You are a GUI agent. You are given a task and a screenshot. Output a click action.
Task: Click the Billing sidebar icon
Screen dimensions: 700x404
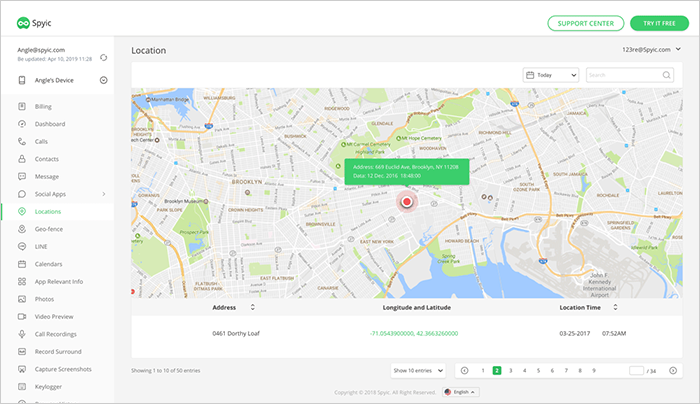click(22, 106)
